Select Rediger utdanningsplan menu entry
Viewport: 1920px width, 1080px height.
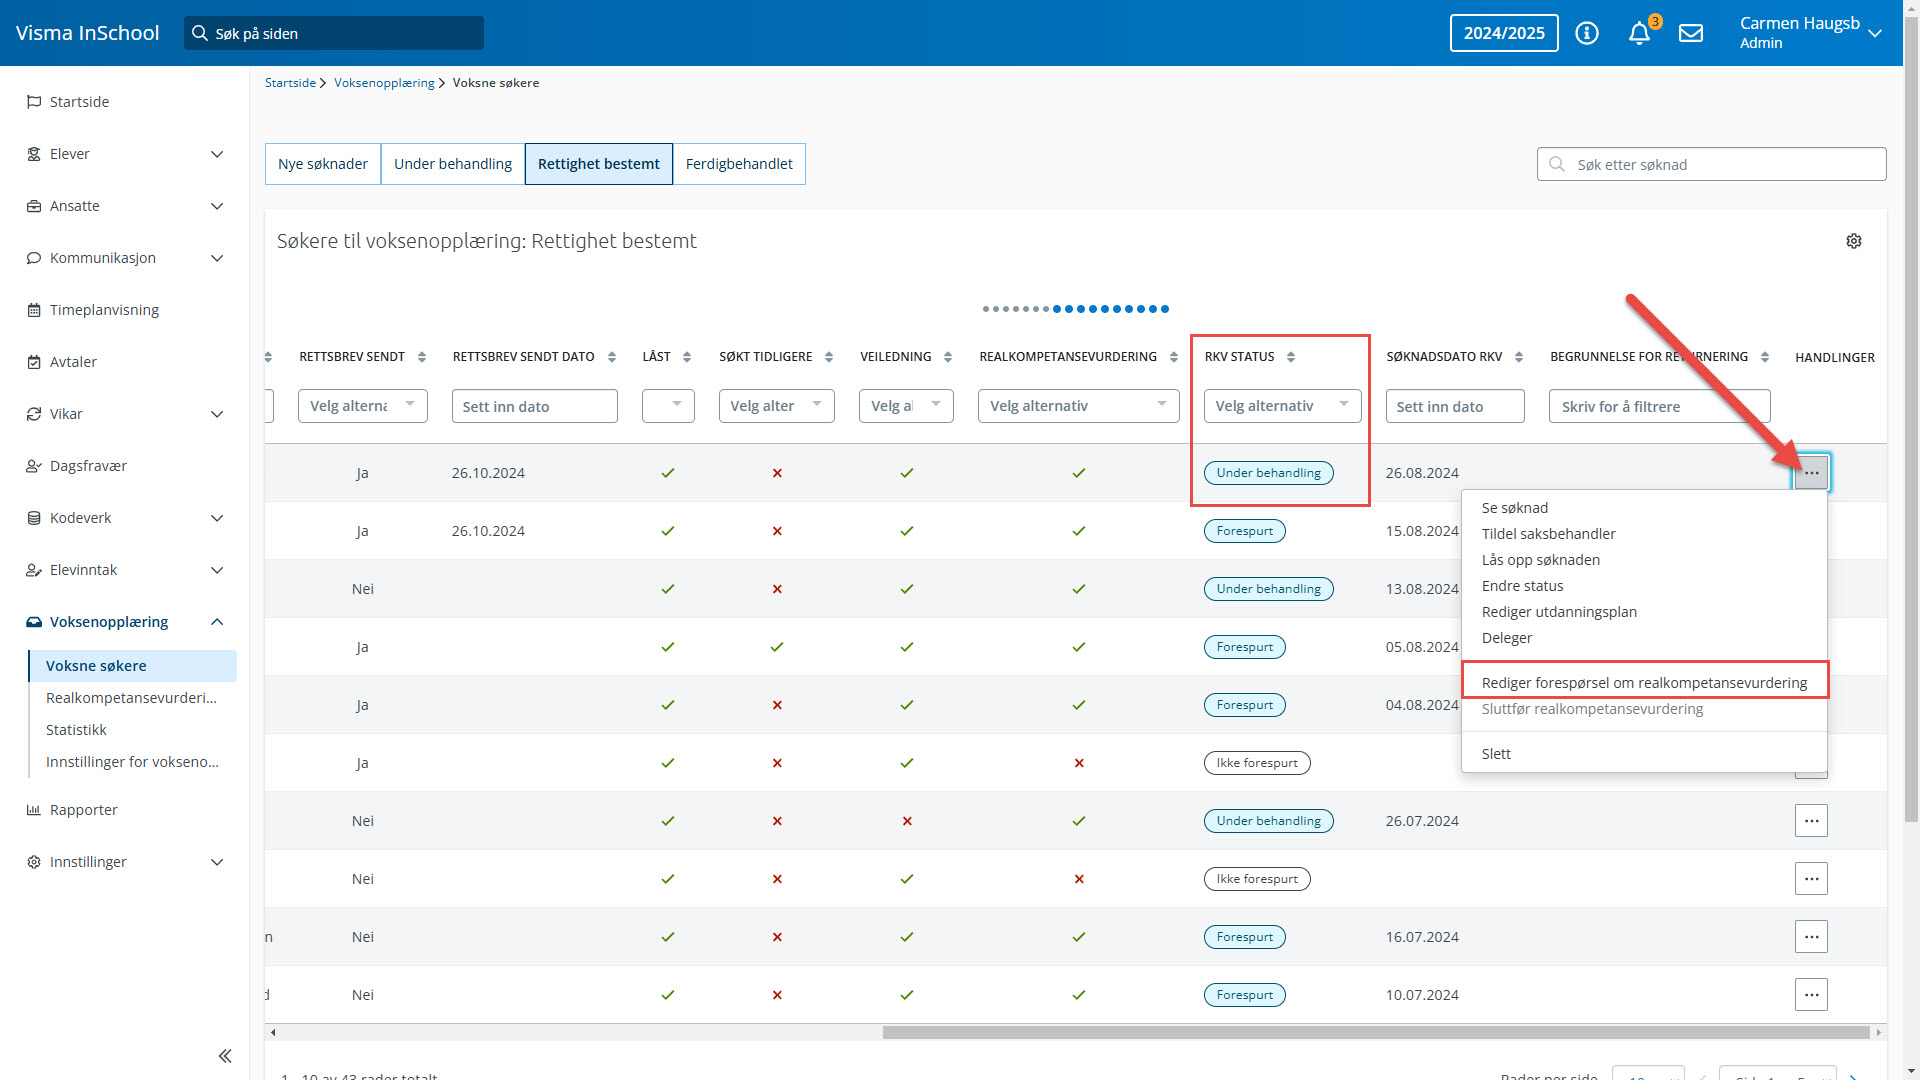pos(1559,612)
